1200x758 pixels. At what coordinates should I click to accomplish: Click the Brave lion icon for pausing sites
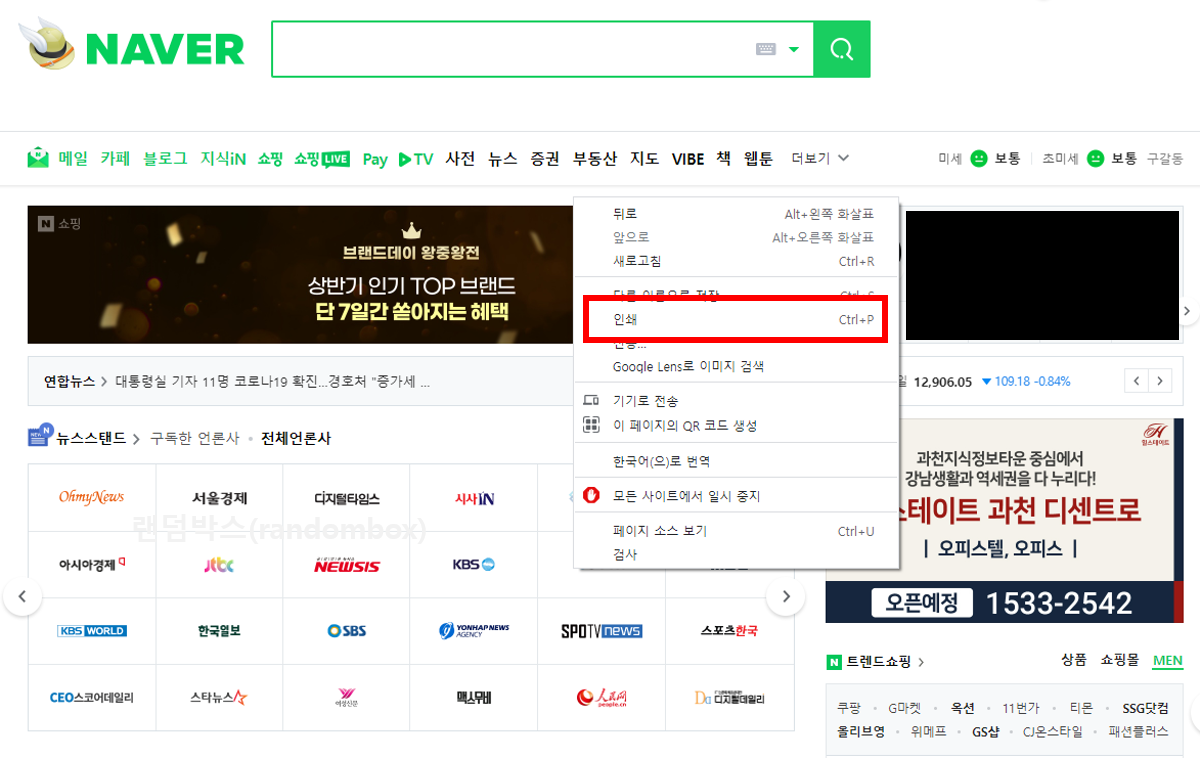[591, 494]
